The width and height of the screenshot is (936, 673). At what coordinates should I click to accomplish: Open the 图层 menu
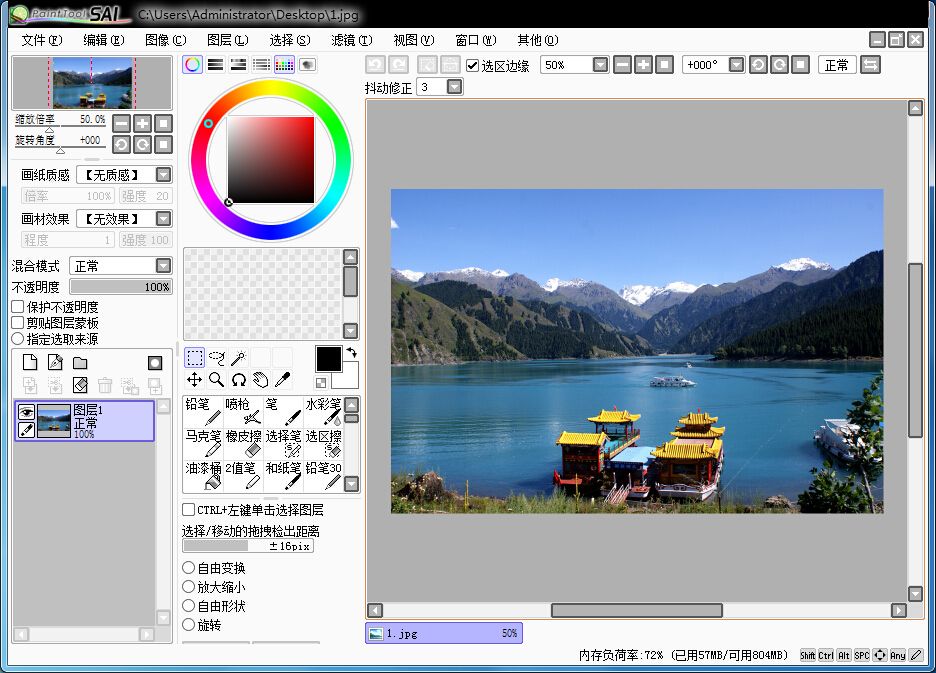tap(227, 40)
